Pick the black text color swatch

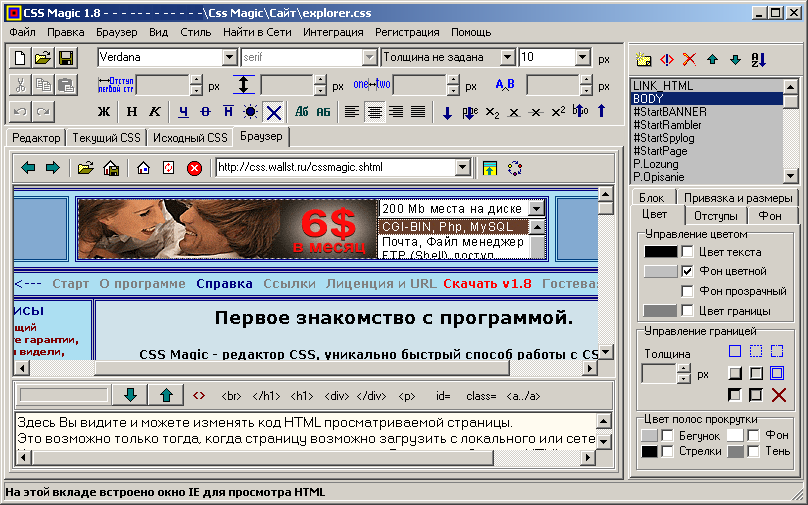(x=661, y=252)
